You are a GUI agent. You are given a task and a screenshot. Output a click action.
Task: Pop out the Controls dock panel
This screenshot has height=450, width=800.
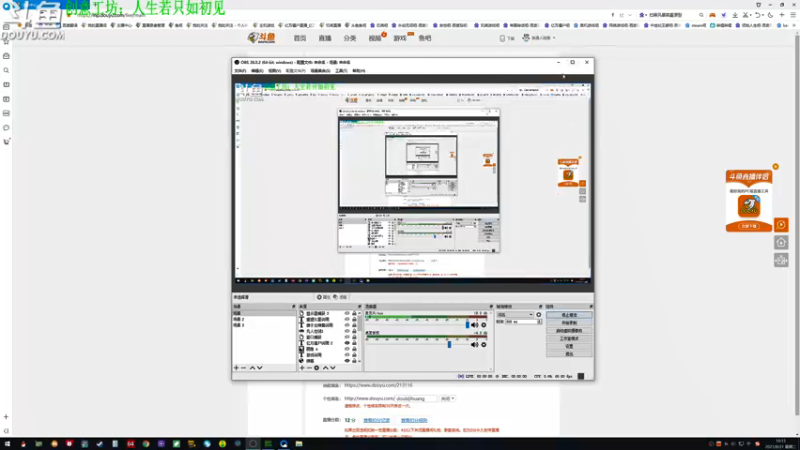click(x=591, y=307)
